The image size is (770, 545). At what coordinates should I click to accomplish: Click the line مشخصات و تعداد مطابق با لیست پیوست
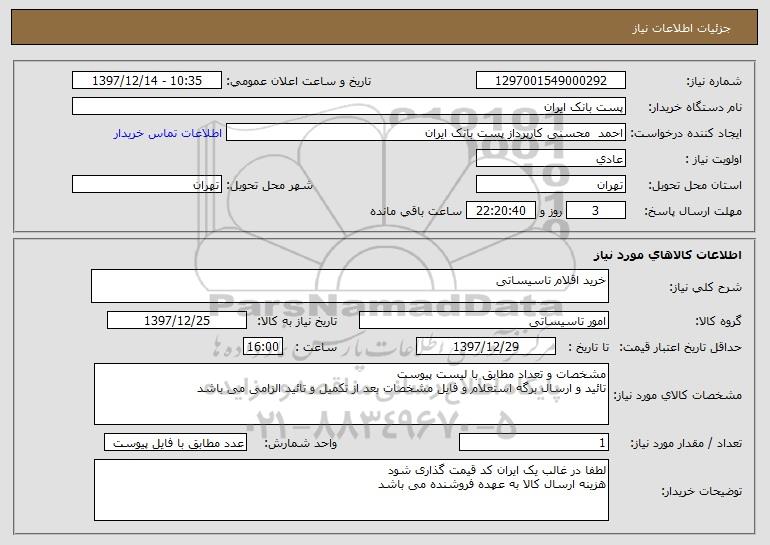[x=501, y=374]
